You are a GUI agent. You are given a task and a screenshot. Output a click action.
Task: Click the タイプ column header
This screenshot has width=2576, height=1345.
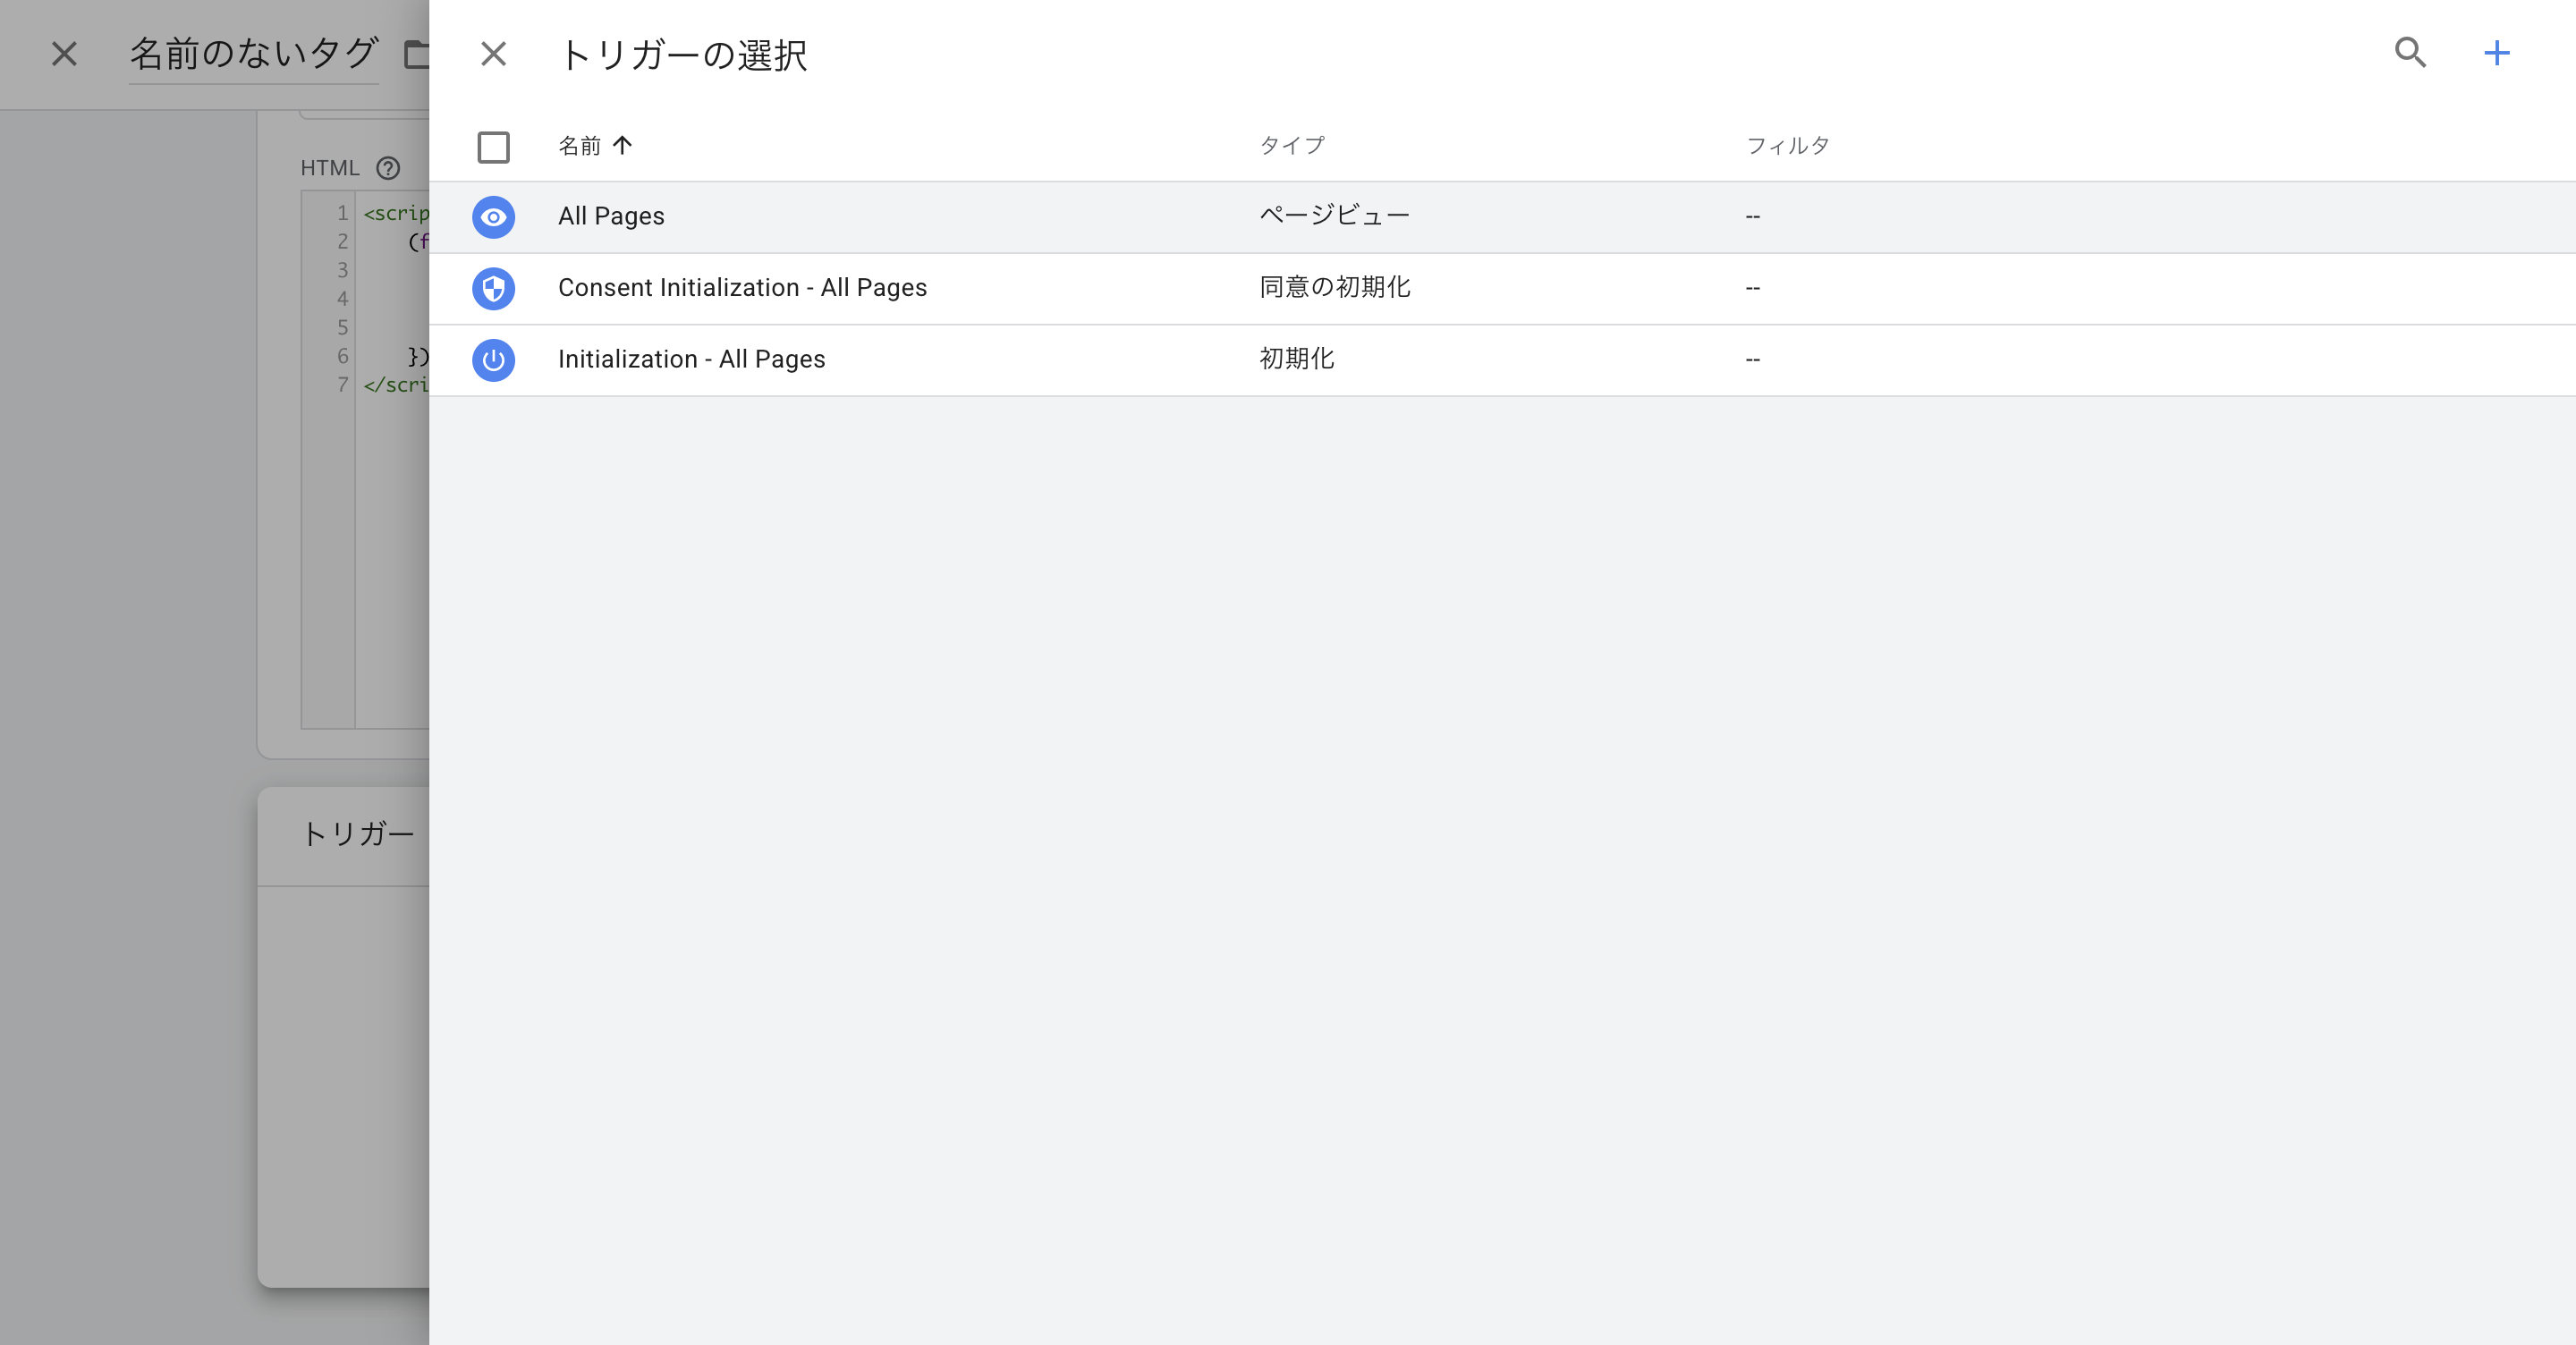(x=1291, y=146)
